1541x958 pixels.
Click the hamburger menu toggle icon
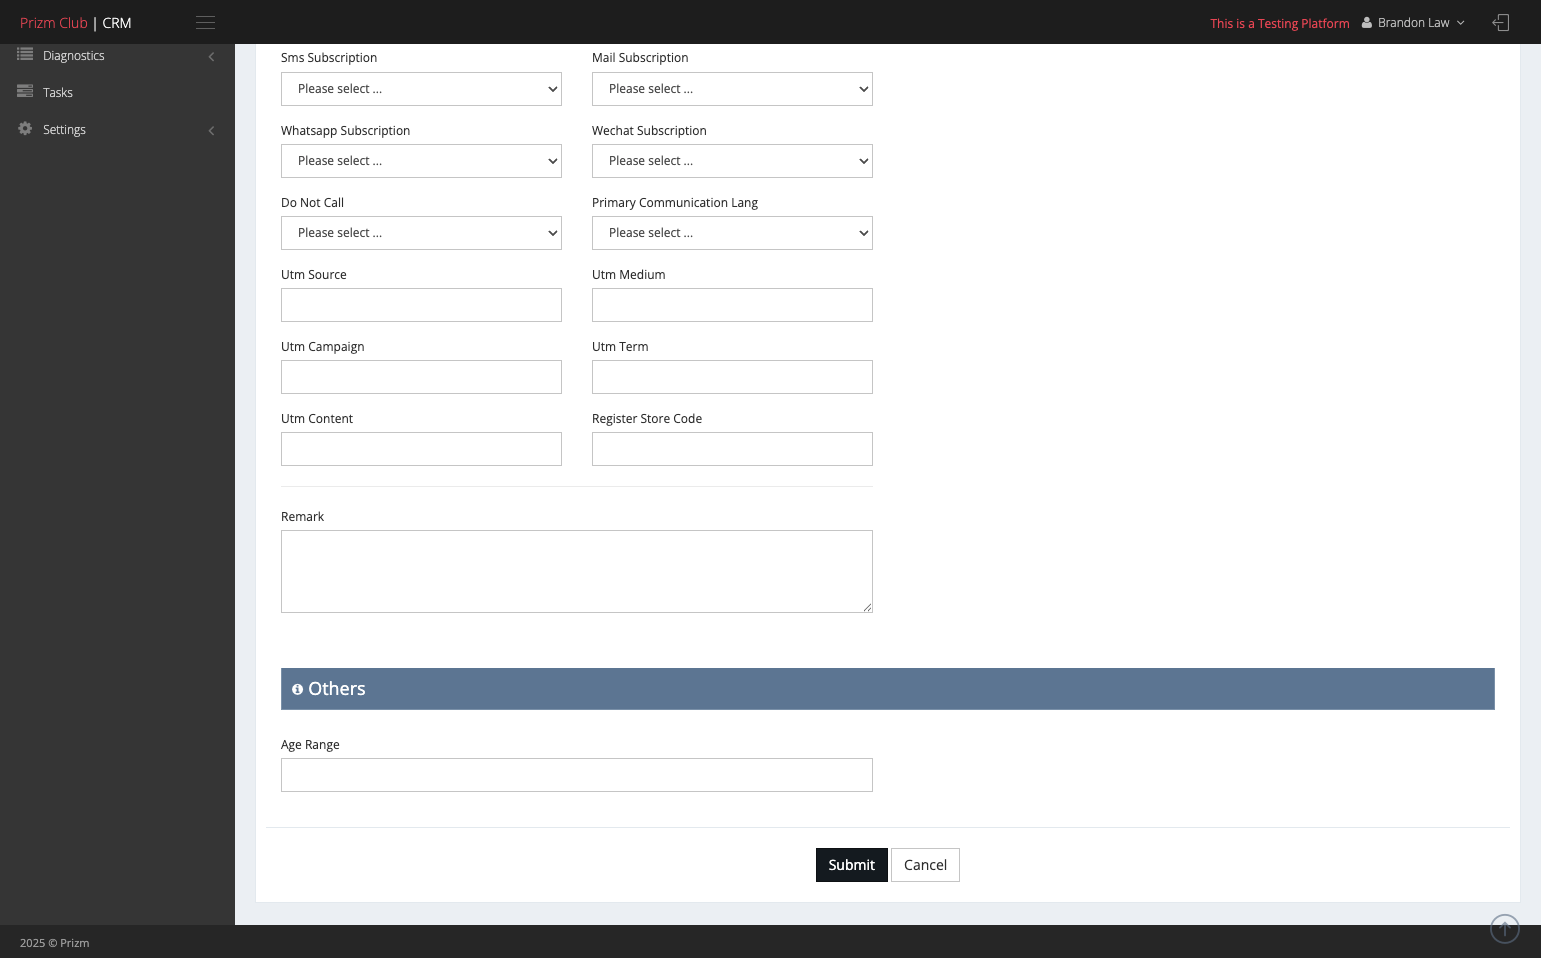[205, 23]
